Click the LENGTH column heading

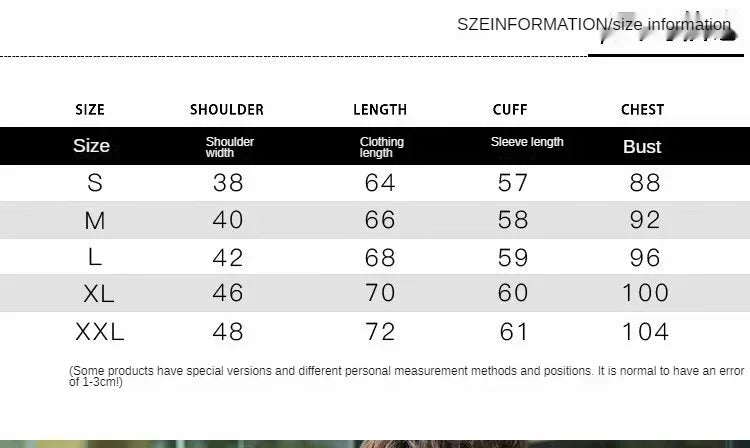(x=380, y=109)
